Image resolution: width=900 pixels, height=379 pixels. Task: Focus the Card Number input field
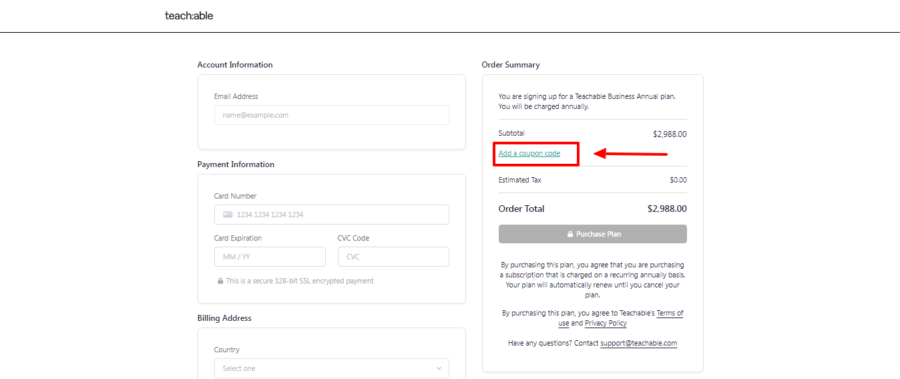coord(332,215)
